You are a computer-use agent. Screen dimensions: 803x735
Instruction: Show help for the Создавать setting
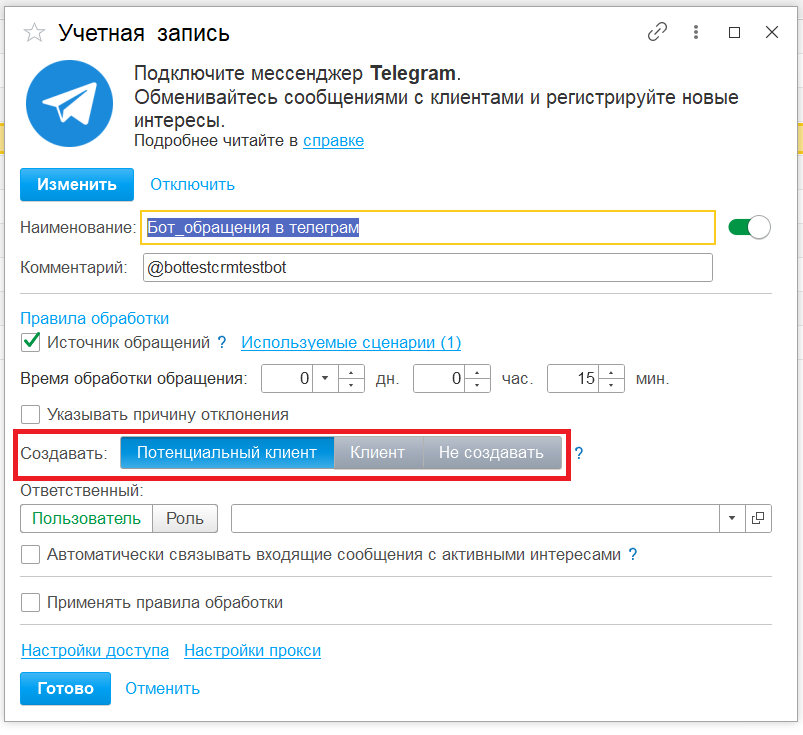click(x=578, y=453)
